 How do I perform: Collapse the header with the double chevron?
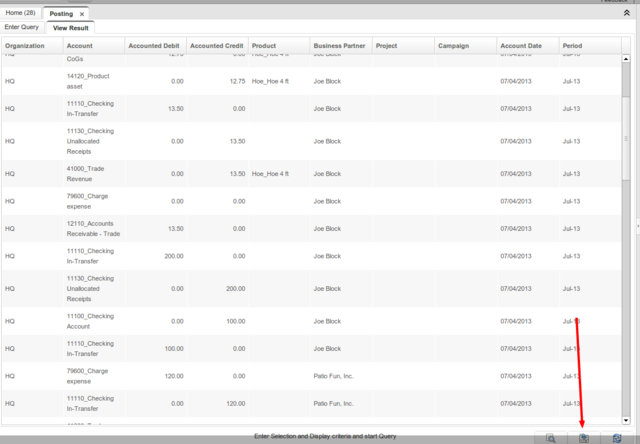[x=626, y=12]
